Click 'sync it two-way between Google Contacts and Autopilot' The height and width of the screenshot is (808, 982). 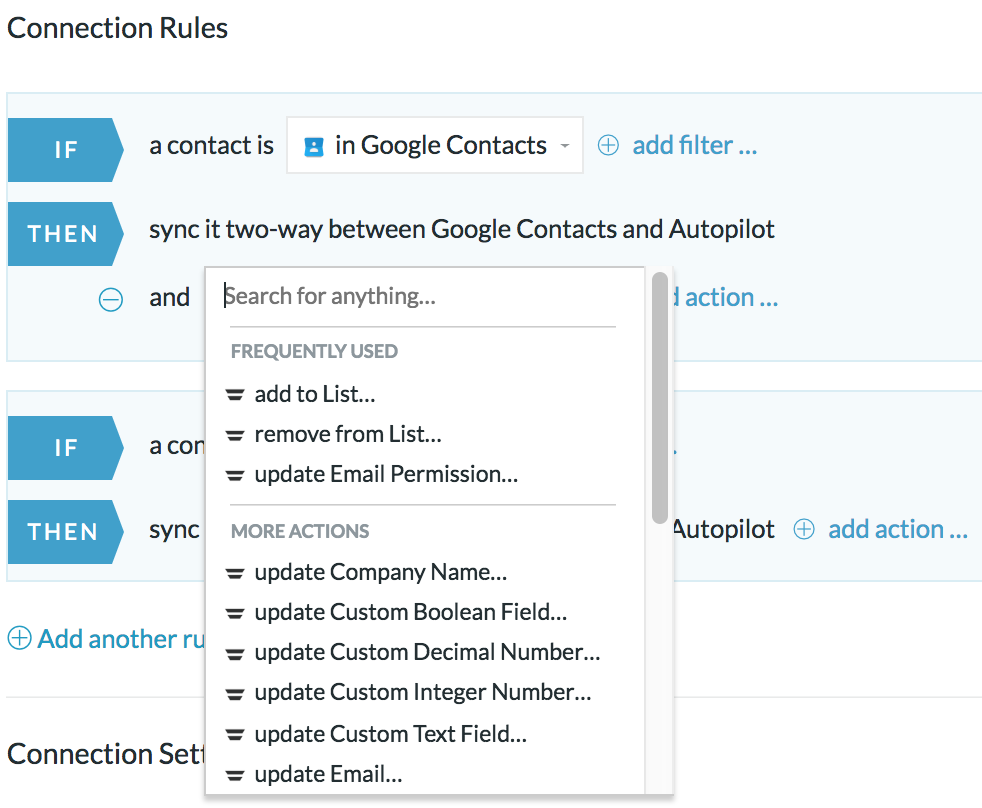click(462, 229)
